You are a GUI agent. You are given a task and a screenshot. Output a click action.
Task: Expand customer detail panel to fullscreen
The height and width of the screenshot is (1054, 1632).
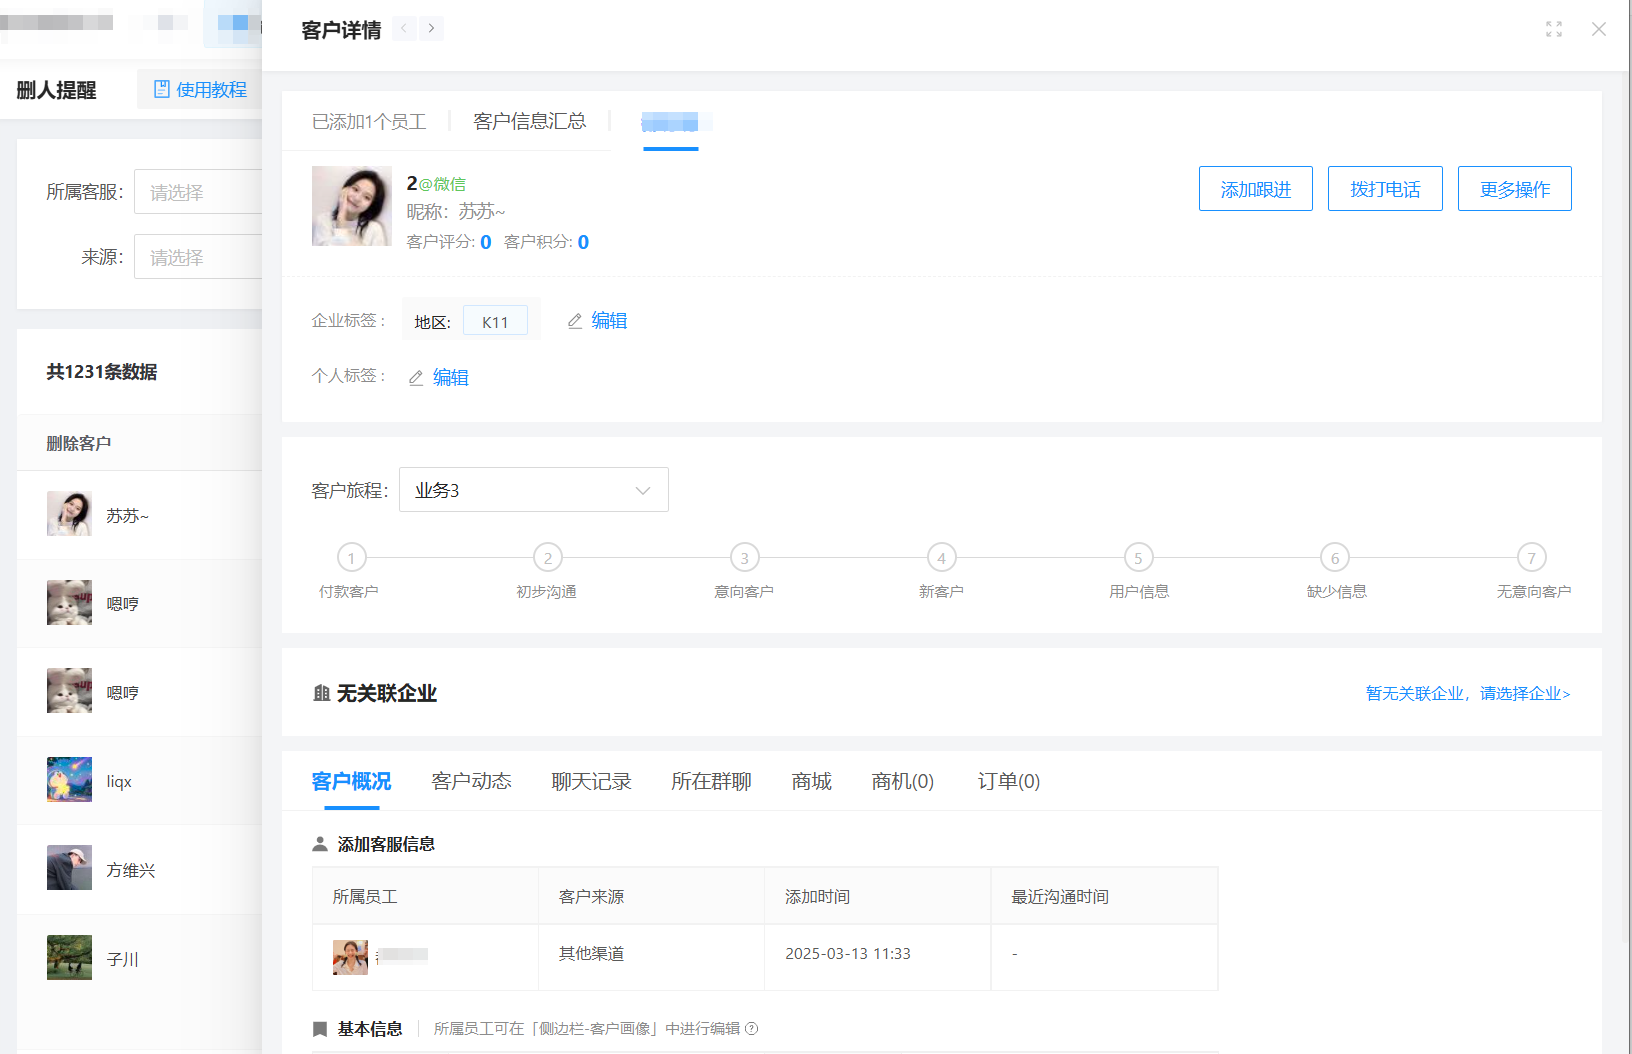tap(1553, 29)
